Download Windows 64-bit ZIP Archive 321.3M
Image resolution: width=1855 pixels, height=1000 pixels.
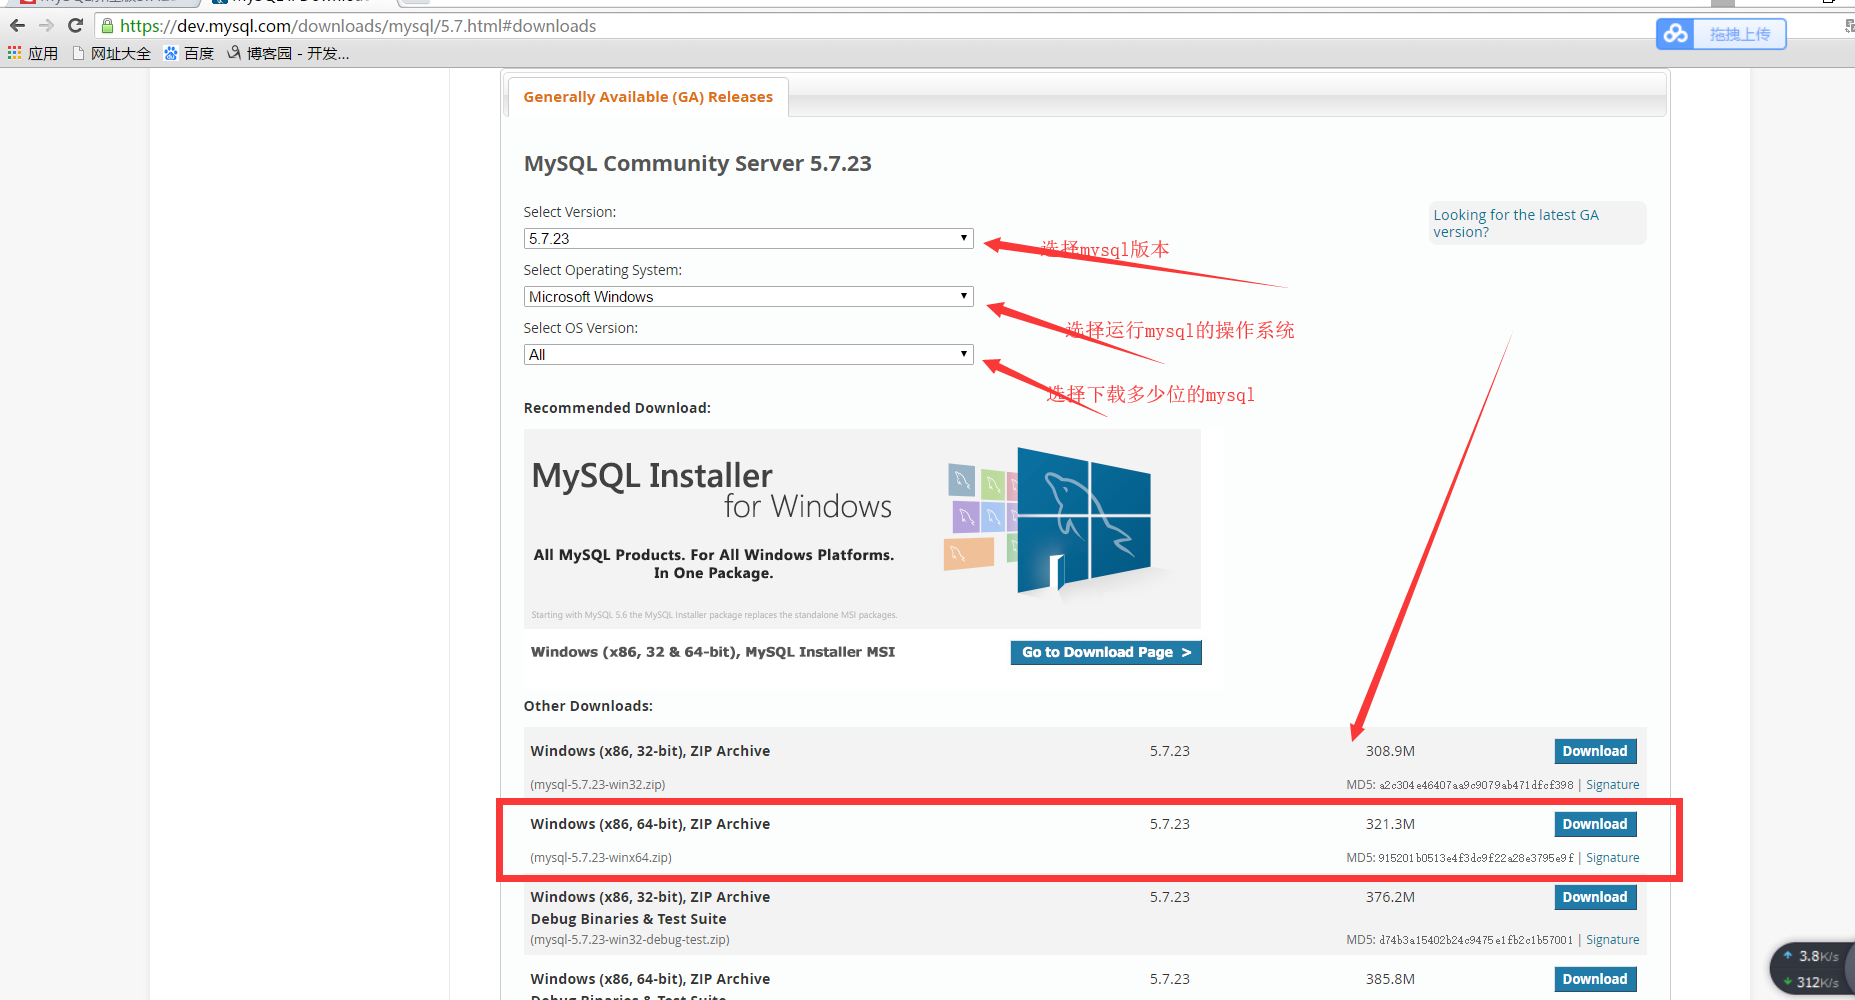tap(1595, 824)
